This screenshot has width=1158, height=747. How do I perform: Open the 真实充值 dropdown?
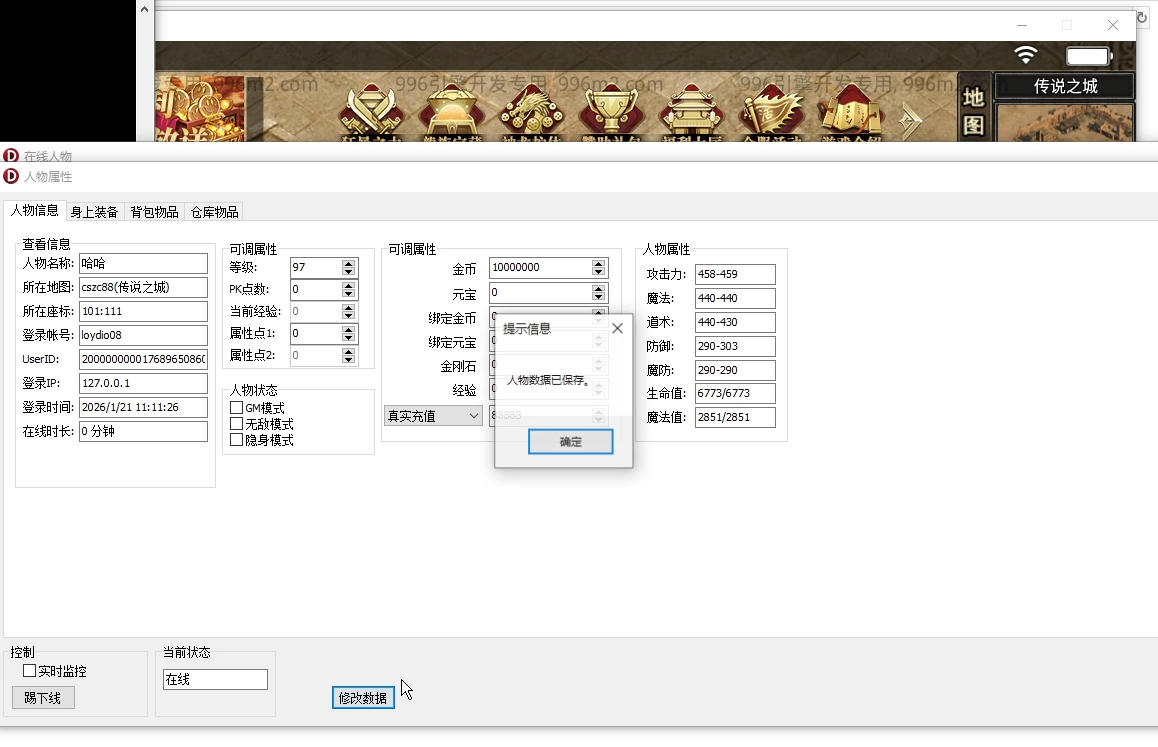pos(433,416)
